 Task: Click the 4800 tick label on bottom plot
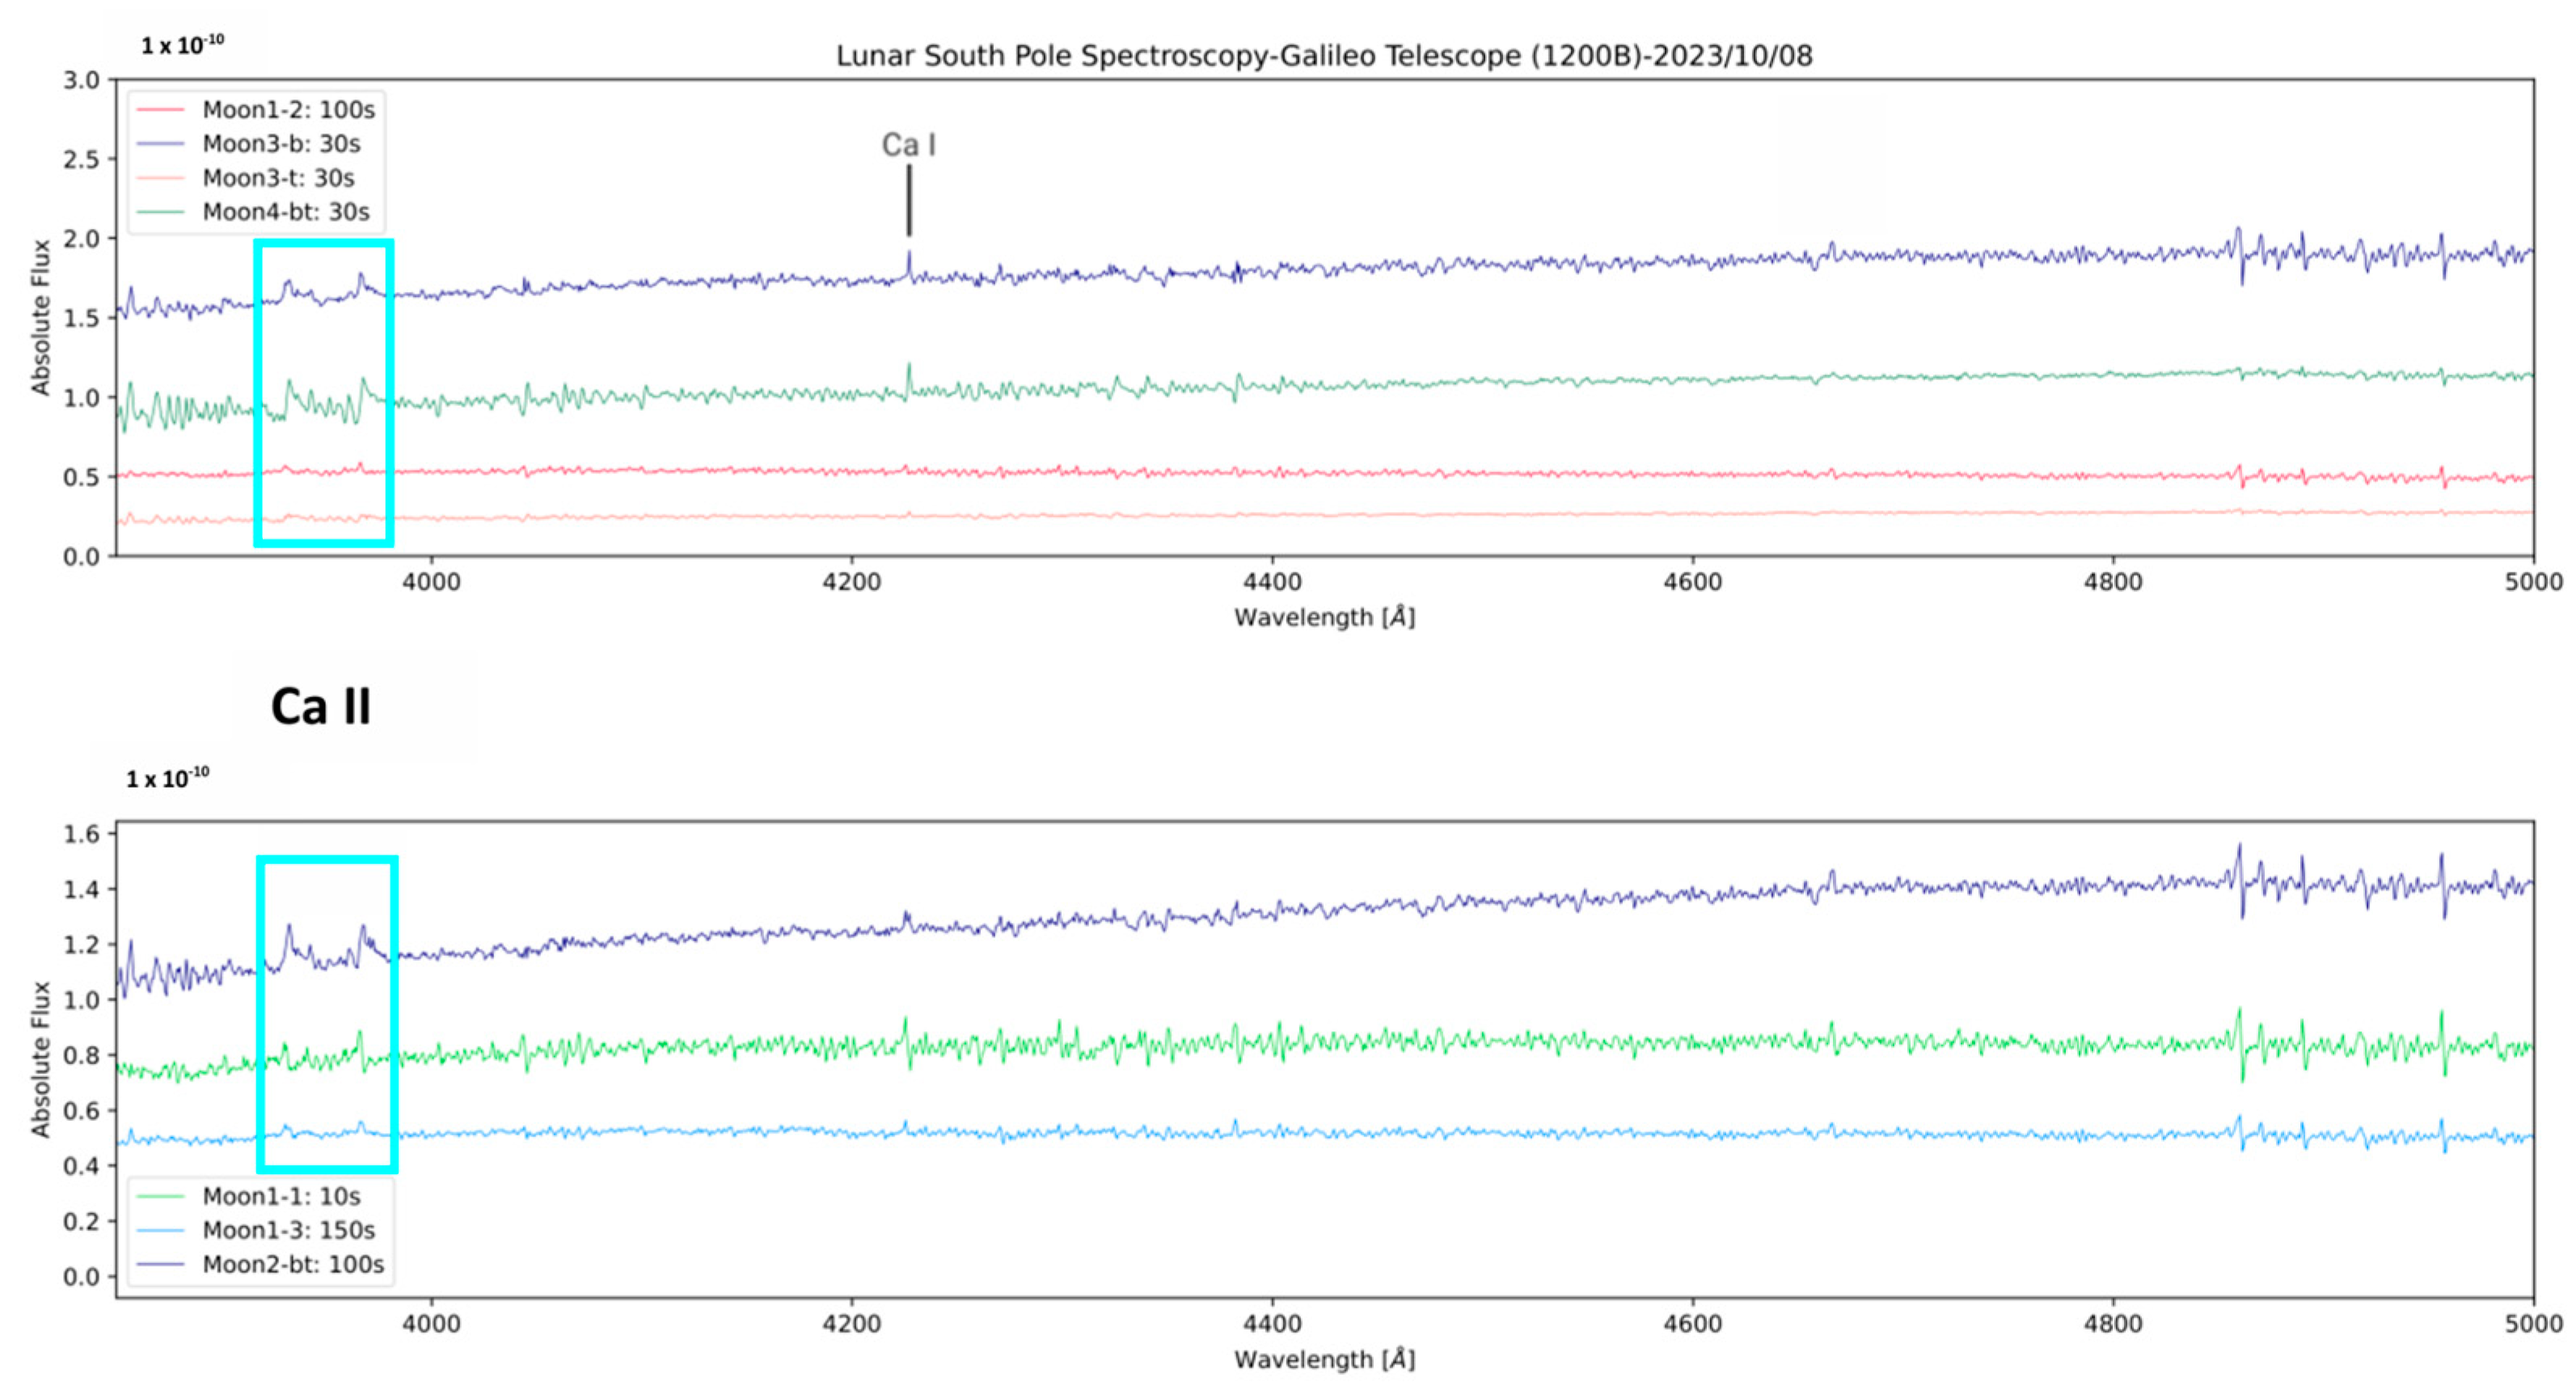tap(2113, 1324)
